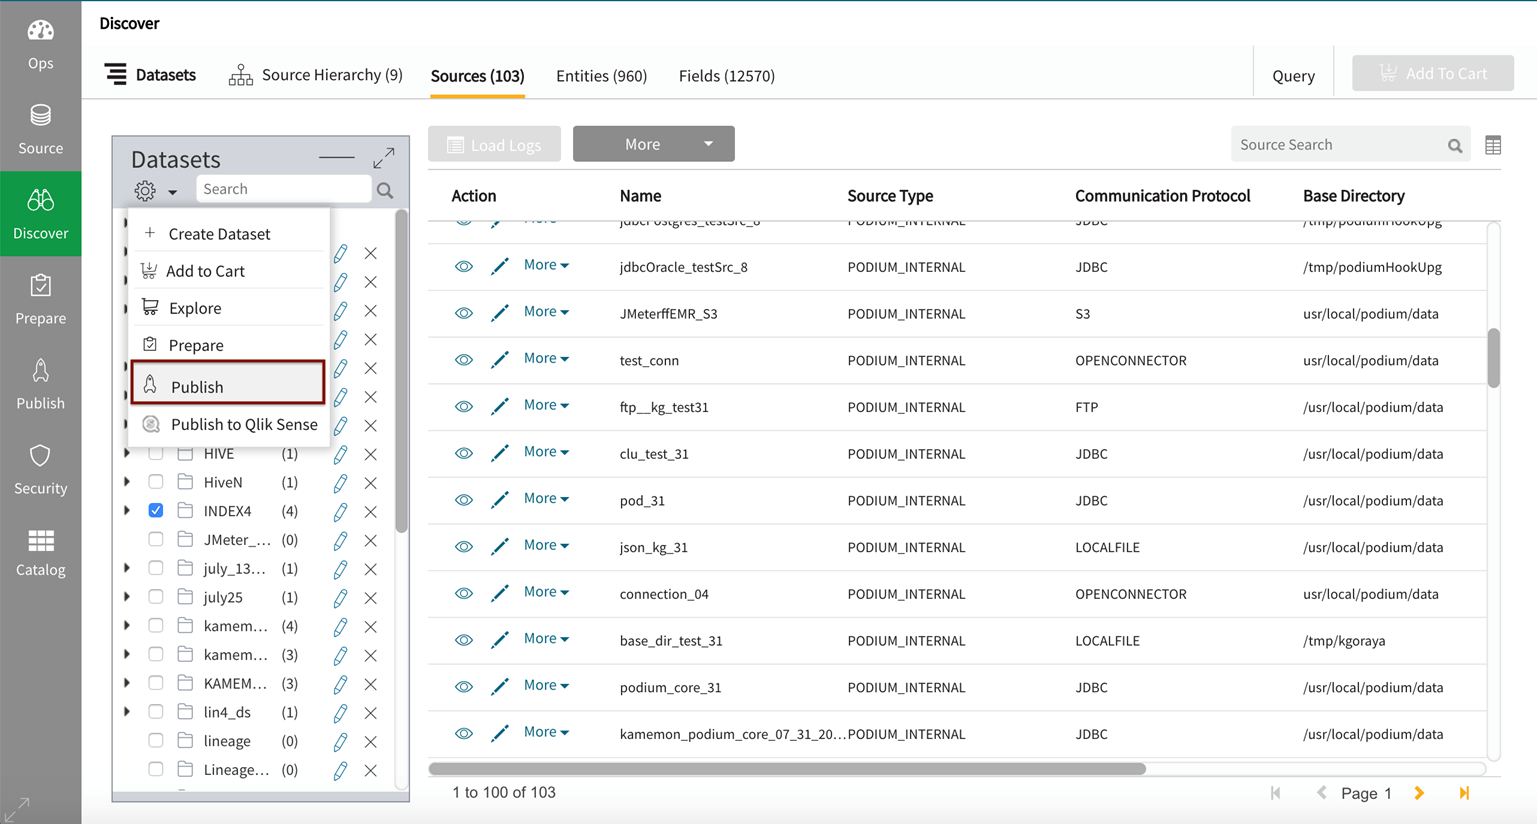Go to the Prepare module in sidebar
The image size is (1537, 824).
click(x=40, y=299)
